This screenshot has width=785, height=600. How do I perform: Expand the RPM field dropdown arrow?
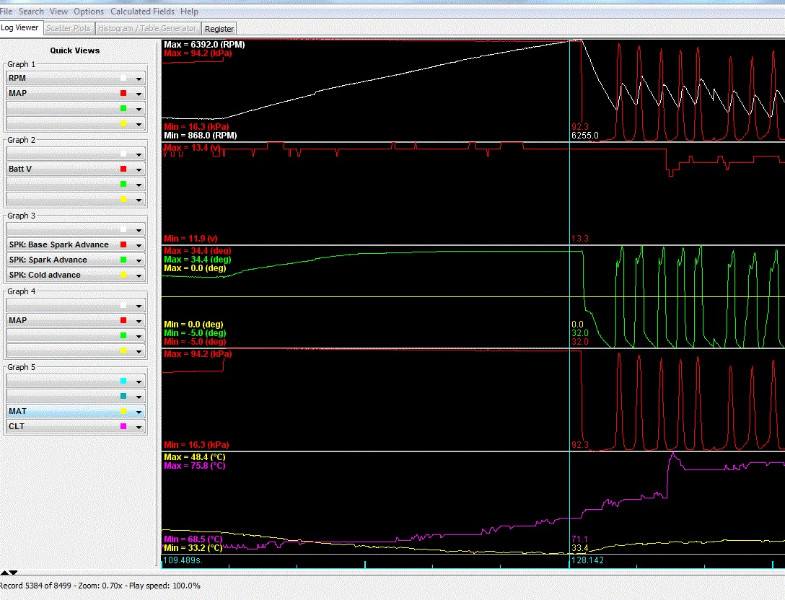[139, 78]
